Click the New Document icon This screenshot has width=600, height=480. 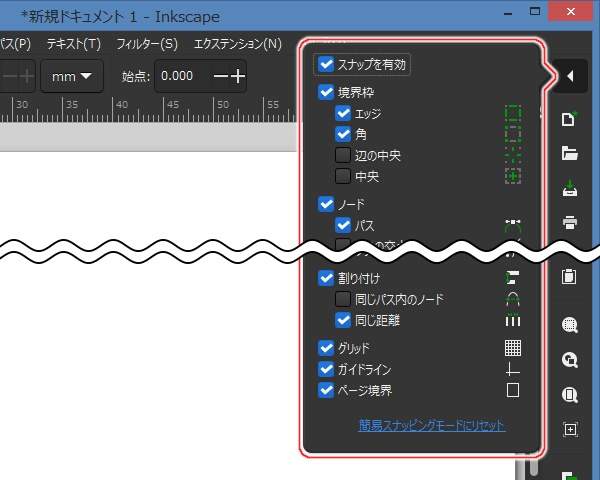click(x=569, y=119)
